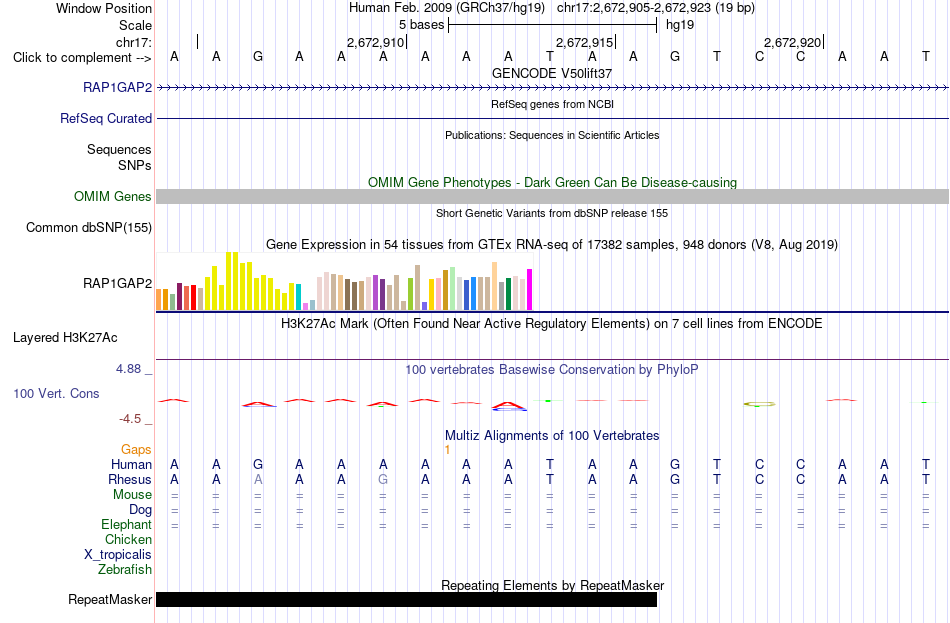Click 'Repeating Elements by RepeatMasker' title
This screenshot has height=623, width=950.
(x=552, y=585)
